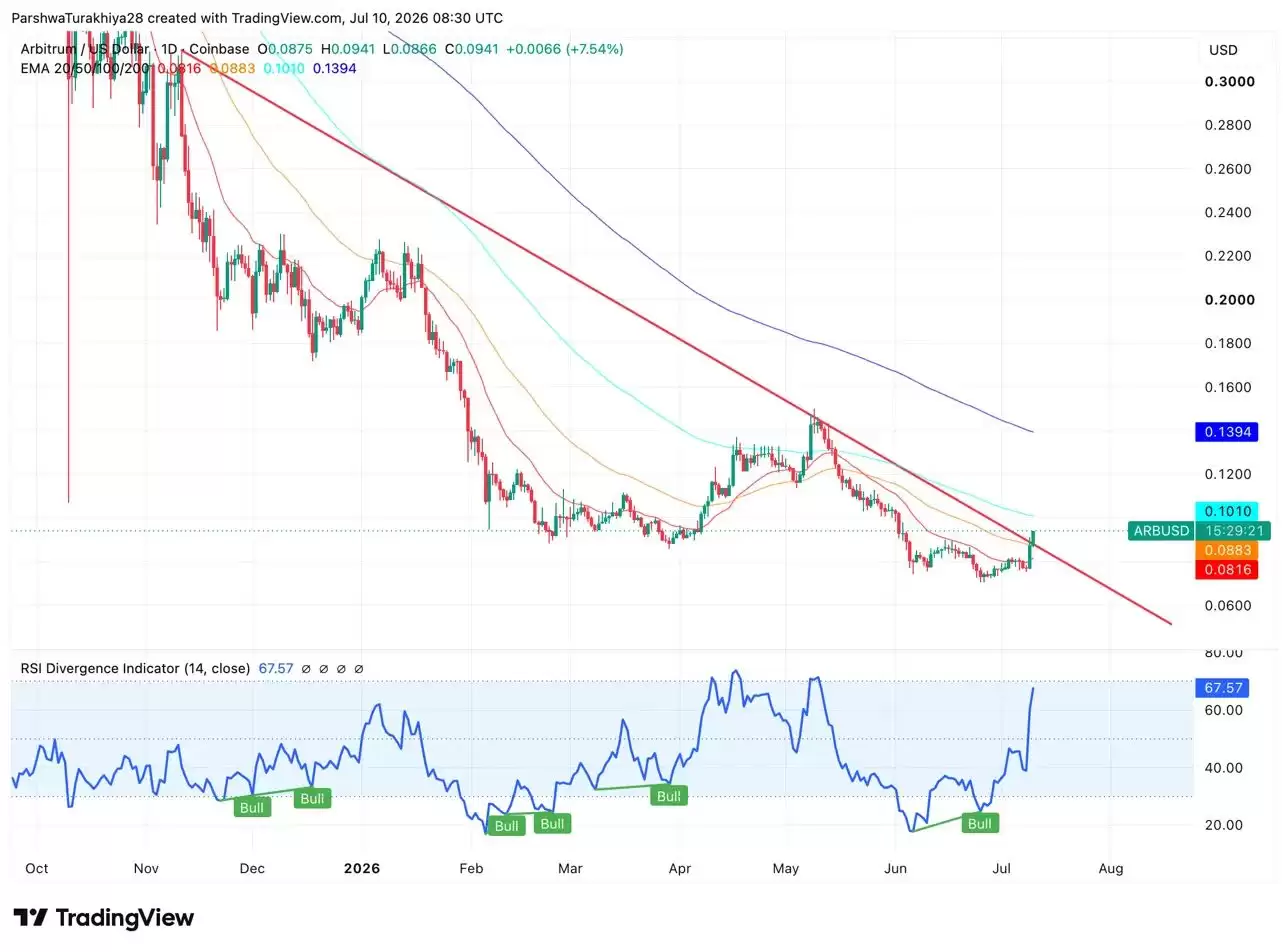Click the rightmost Bull label near July
This screenshot has height=952, width=1288.
tap(980, 823)
